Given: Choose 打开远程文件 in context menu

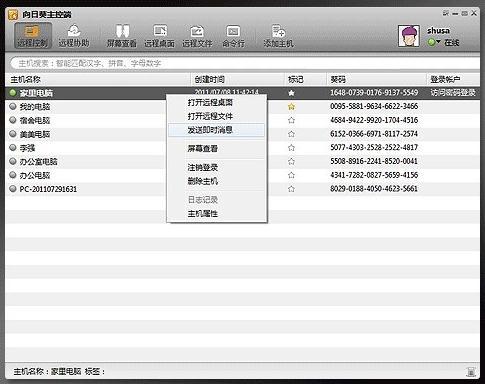Looking at the screenshot, I should pyautogui.click(x=216, y=116).
